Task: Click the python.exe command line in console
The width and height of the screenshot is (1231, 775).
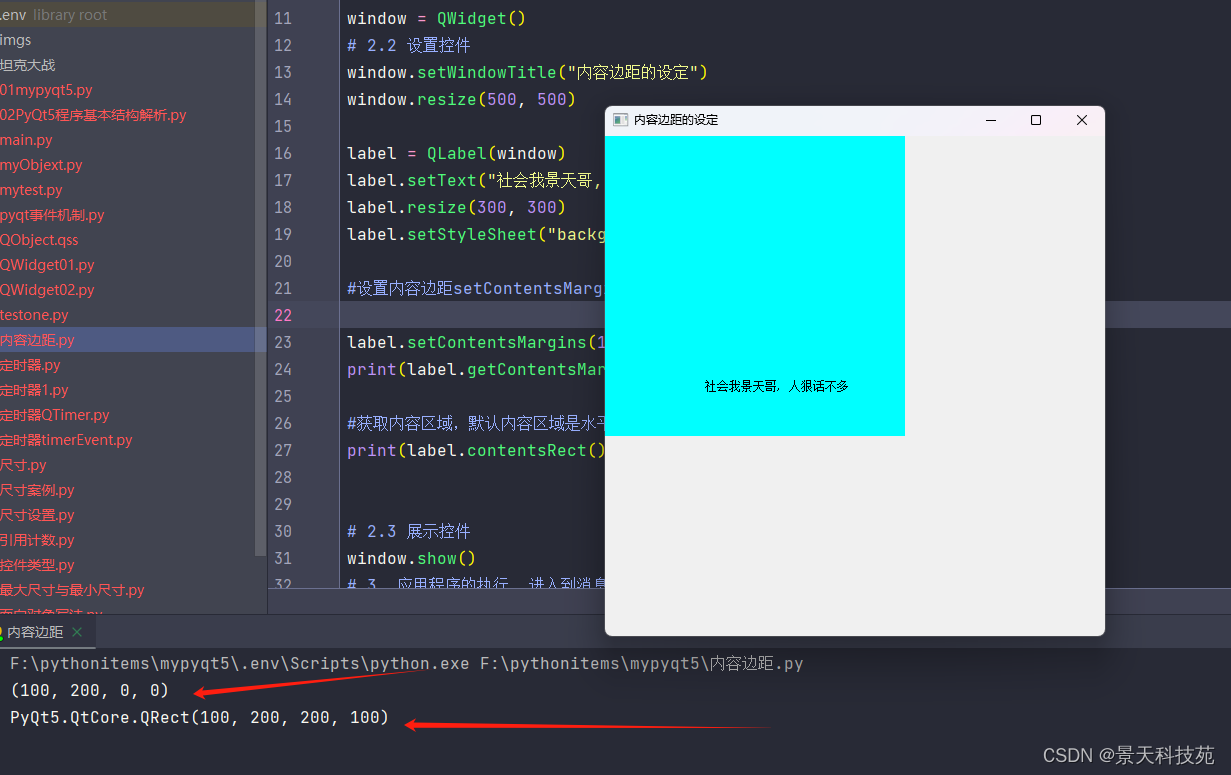Action: click(x=407, y=664)
